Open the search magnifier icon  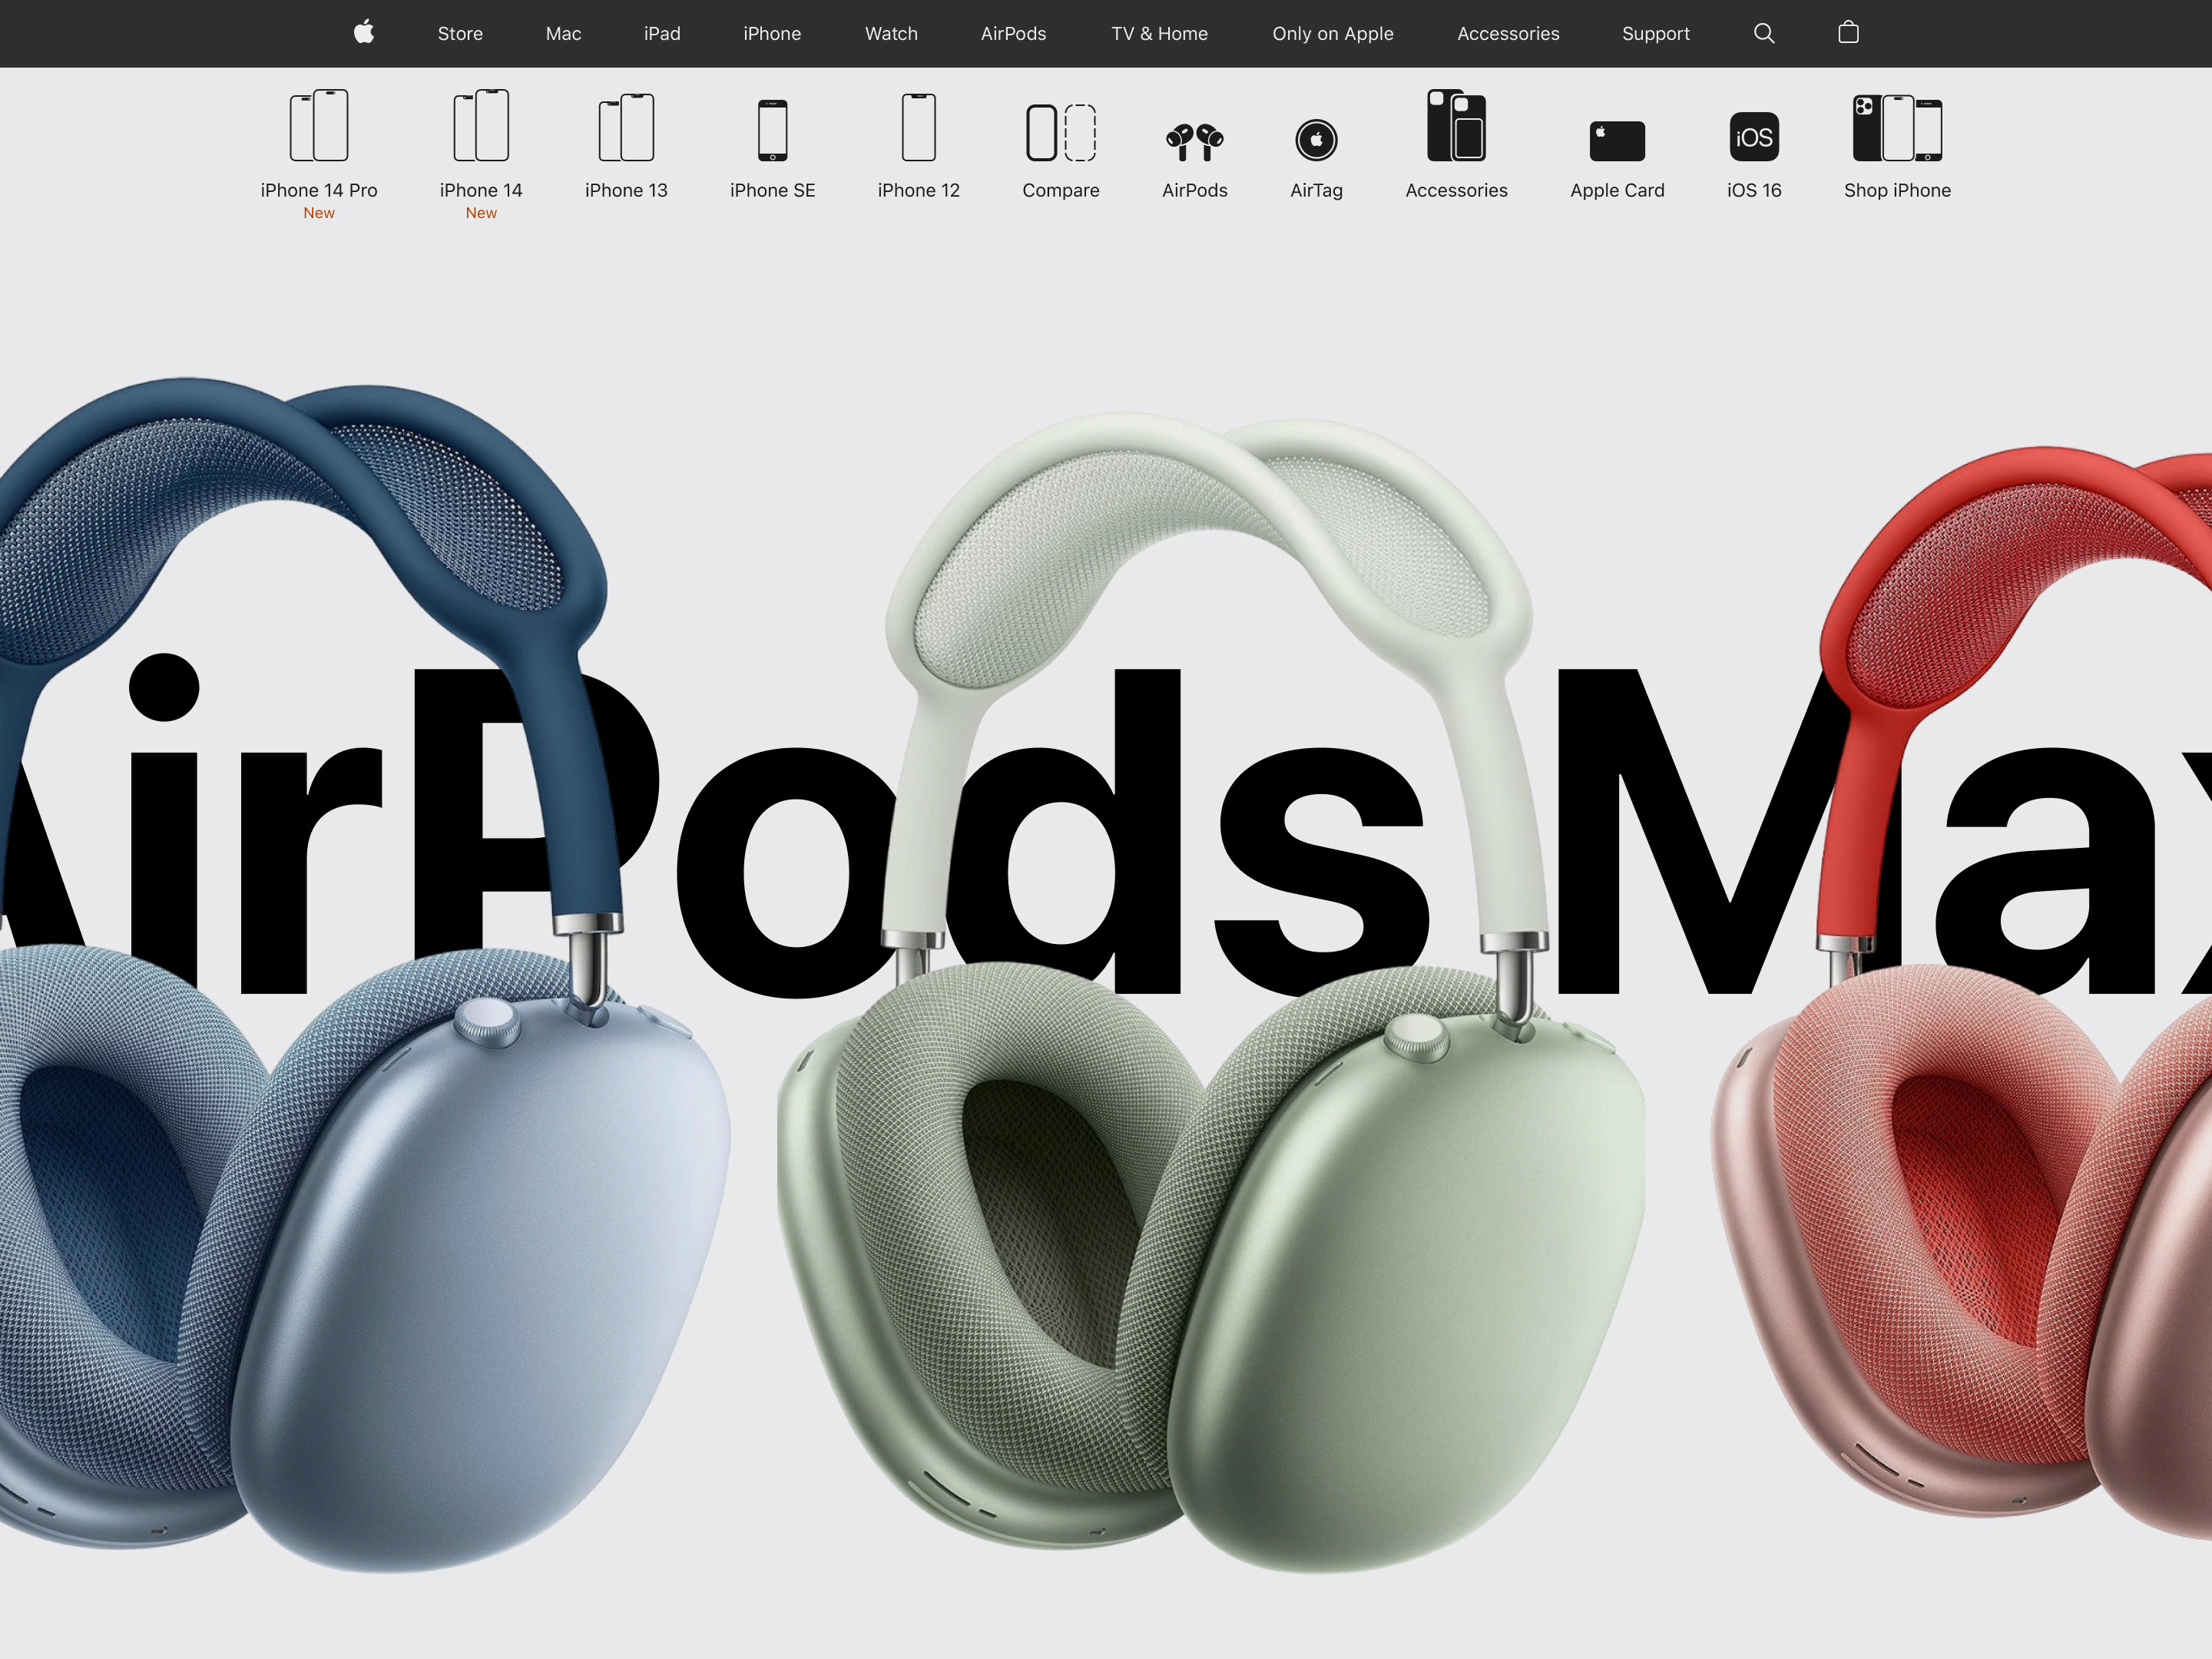(1764, 33)
